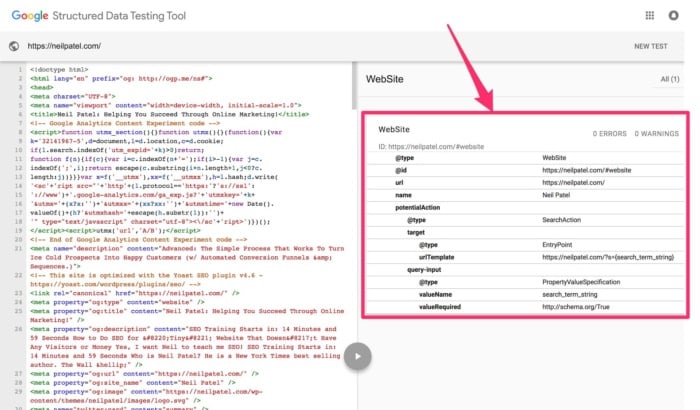Click code line 1 doctype html
Image resolution: width=700 pixels, height=410 pixels.
[x=59, y=70]
